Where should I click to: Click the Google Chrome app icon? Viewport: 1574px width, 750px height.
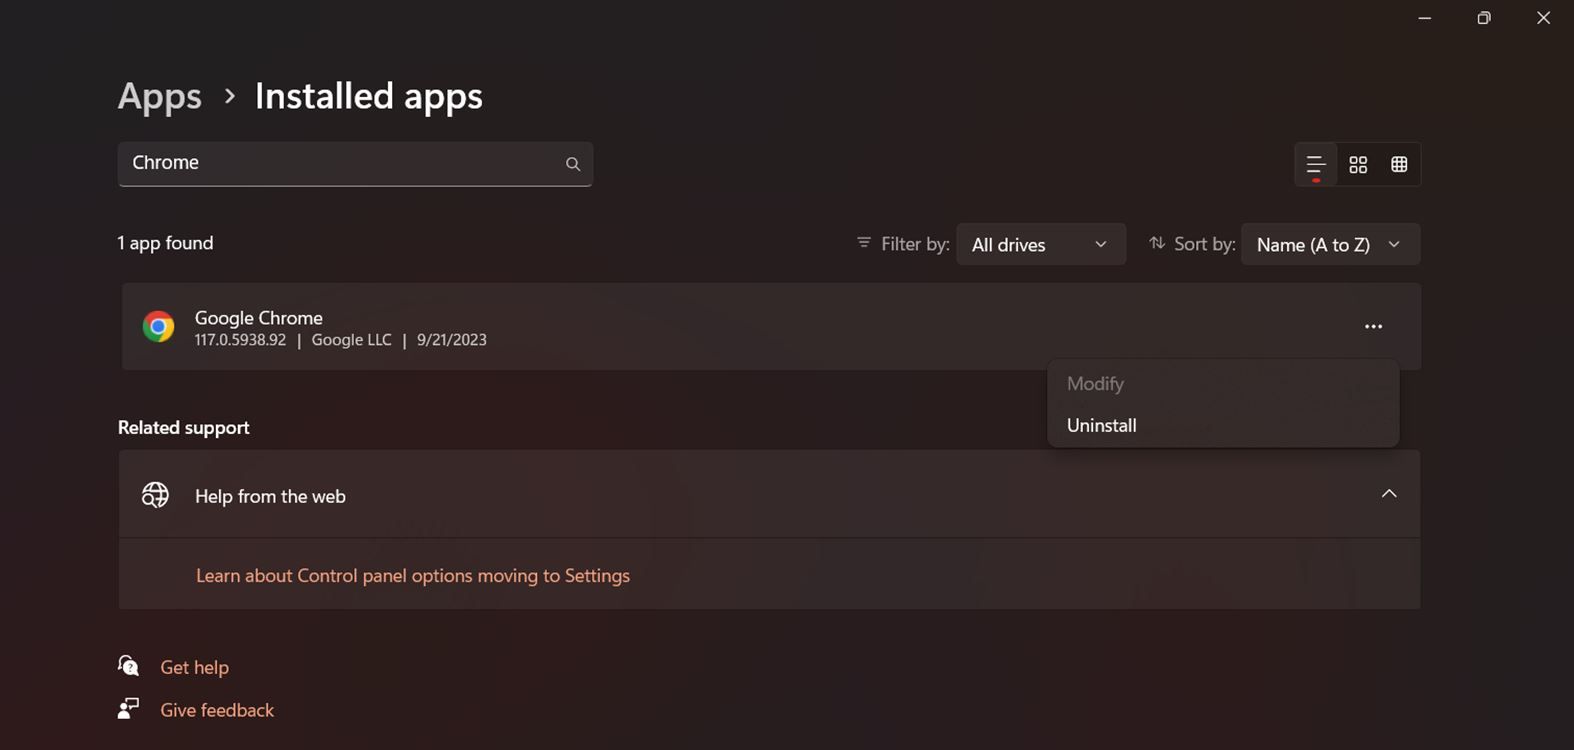(x=158, y=327)
